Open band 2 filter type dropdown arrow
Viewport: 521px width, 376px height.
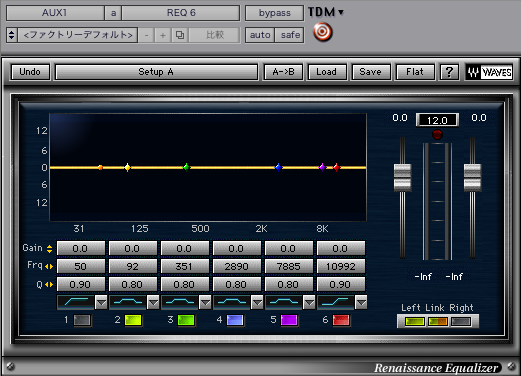pyautogui.click(x=153, y=302)
